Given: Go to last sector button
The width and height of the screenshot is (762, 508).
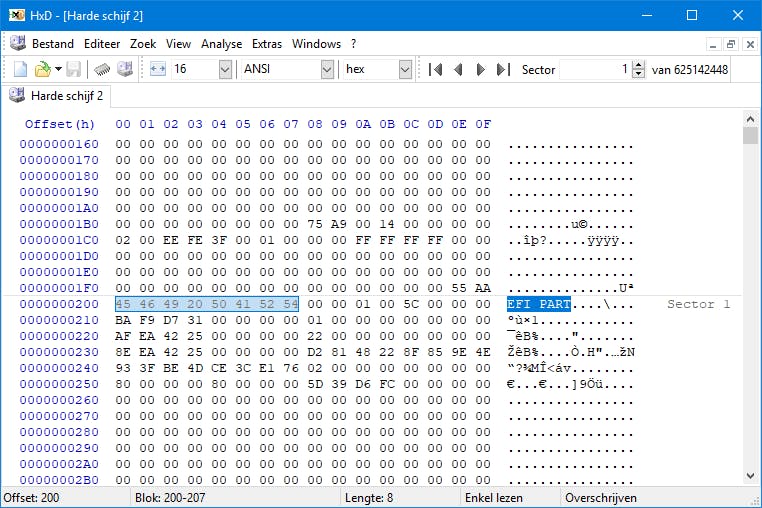Looking at the screenshot, I should click(x=503, y=70).
